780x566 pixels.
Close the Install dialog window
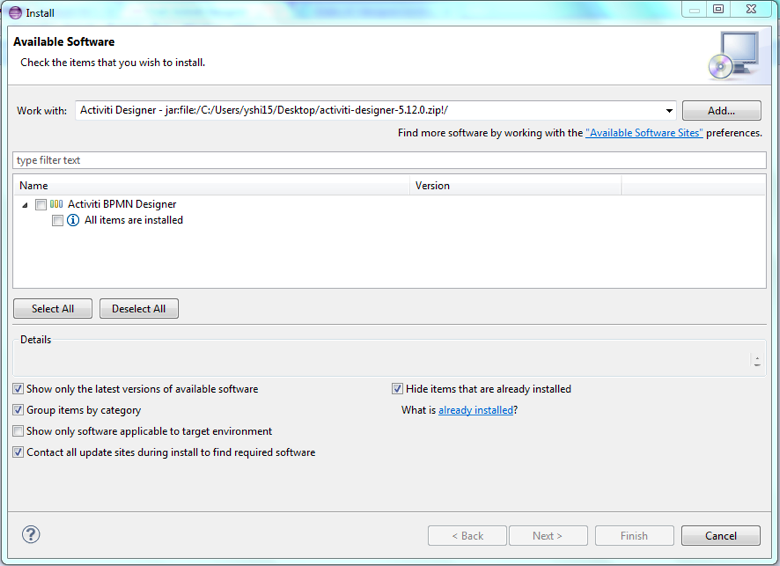751,9
